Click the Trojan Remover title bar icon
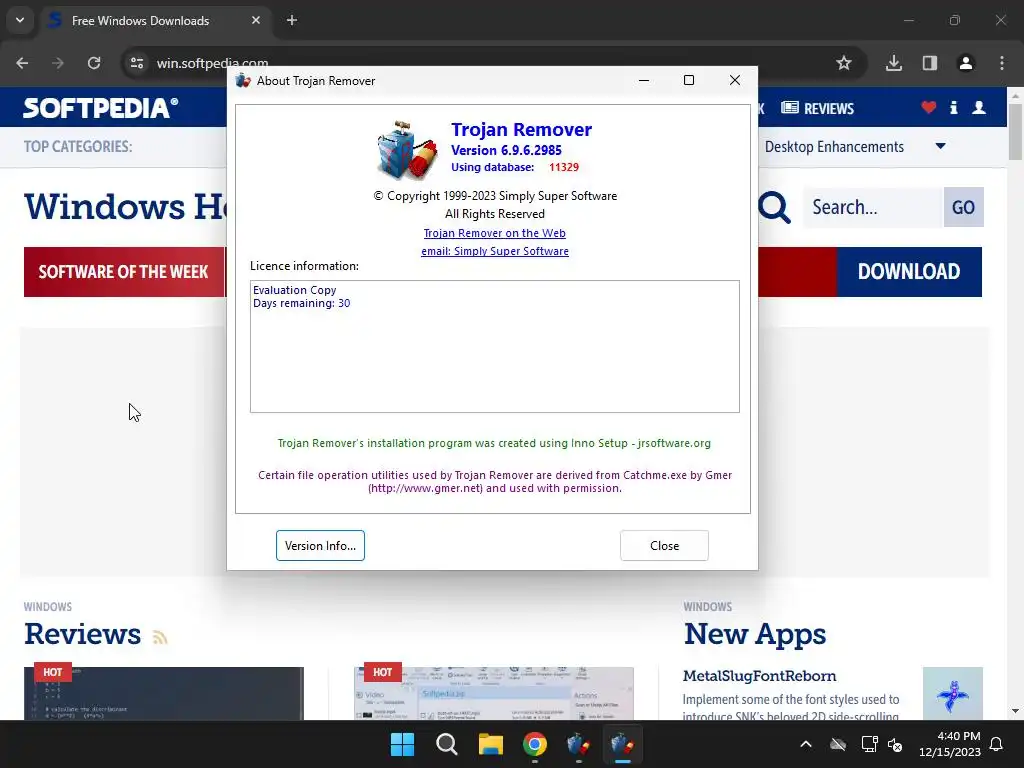Viewport: 1024px width, 768px height. tap(244, 80)
